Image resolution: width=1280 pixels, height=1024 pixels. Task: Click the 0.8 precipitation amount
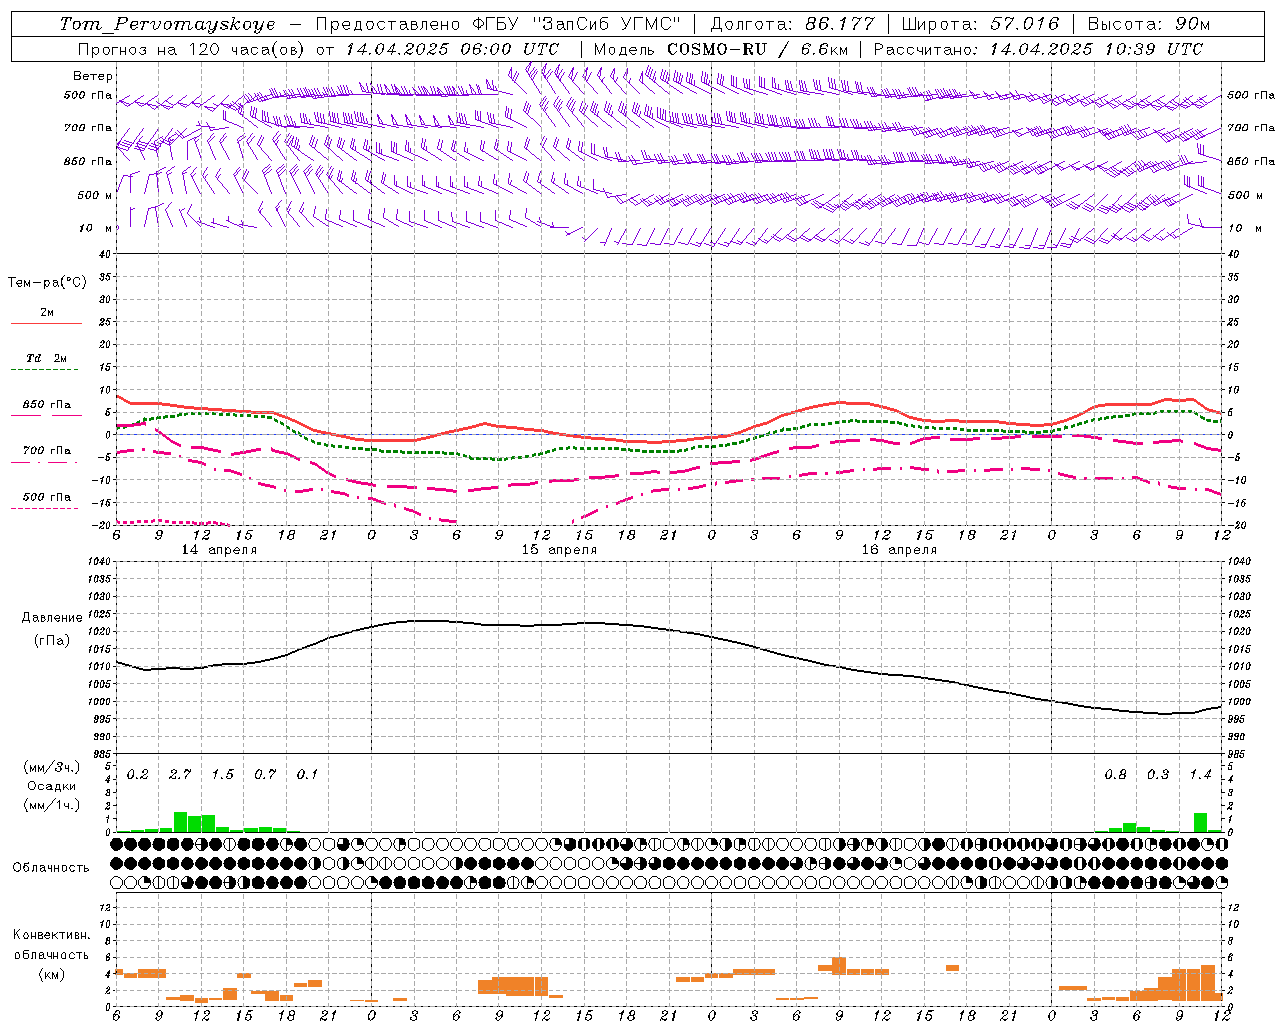pyautogui.click(x=1116, y=775)
